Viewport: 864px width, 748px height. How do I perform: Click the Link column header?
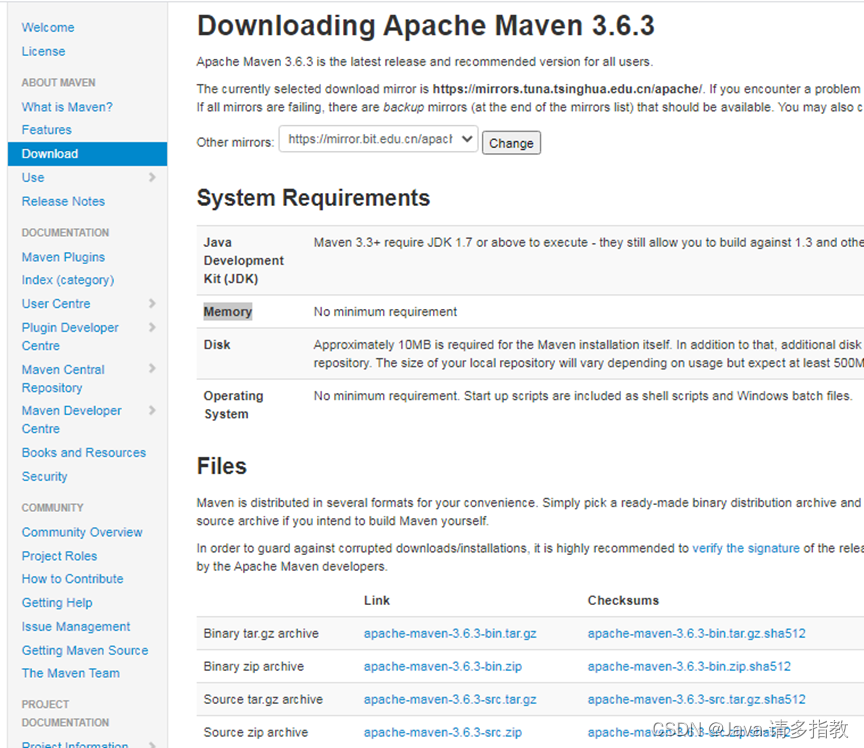click(x=377, y=600)
